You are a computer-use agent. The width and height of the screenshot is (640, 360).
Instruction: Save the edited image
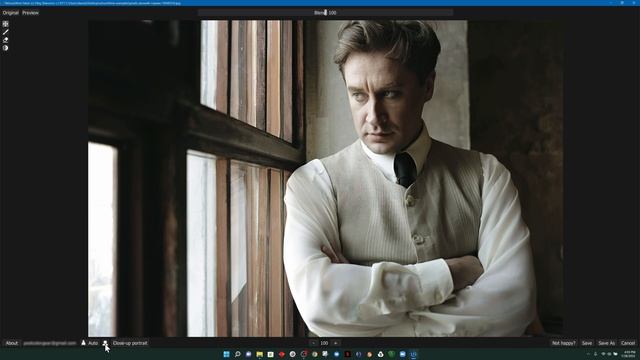pyautogui.click(x=587, y=343)
